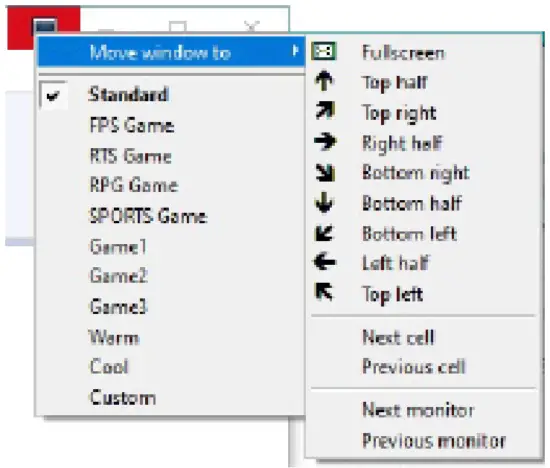
Task: Click the down arrow Bottom half icon
Action: pyautogui.click(x=324, y=202)
